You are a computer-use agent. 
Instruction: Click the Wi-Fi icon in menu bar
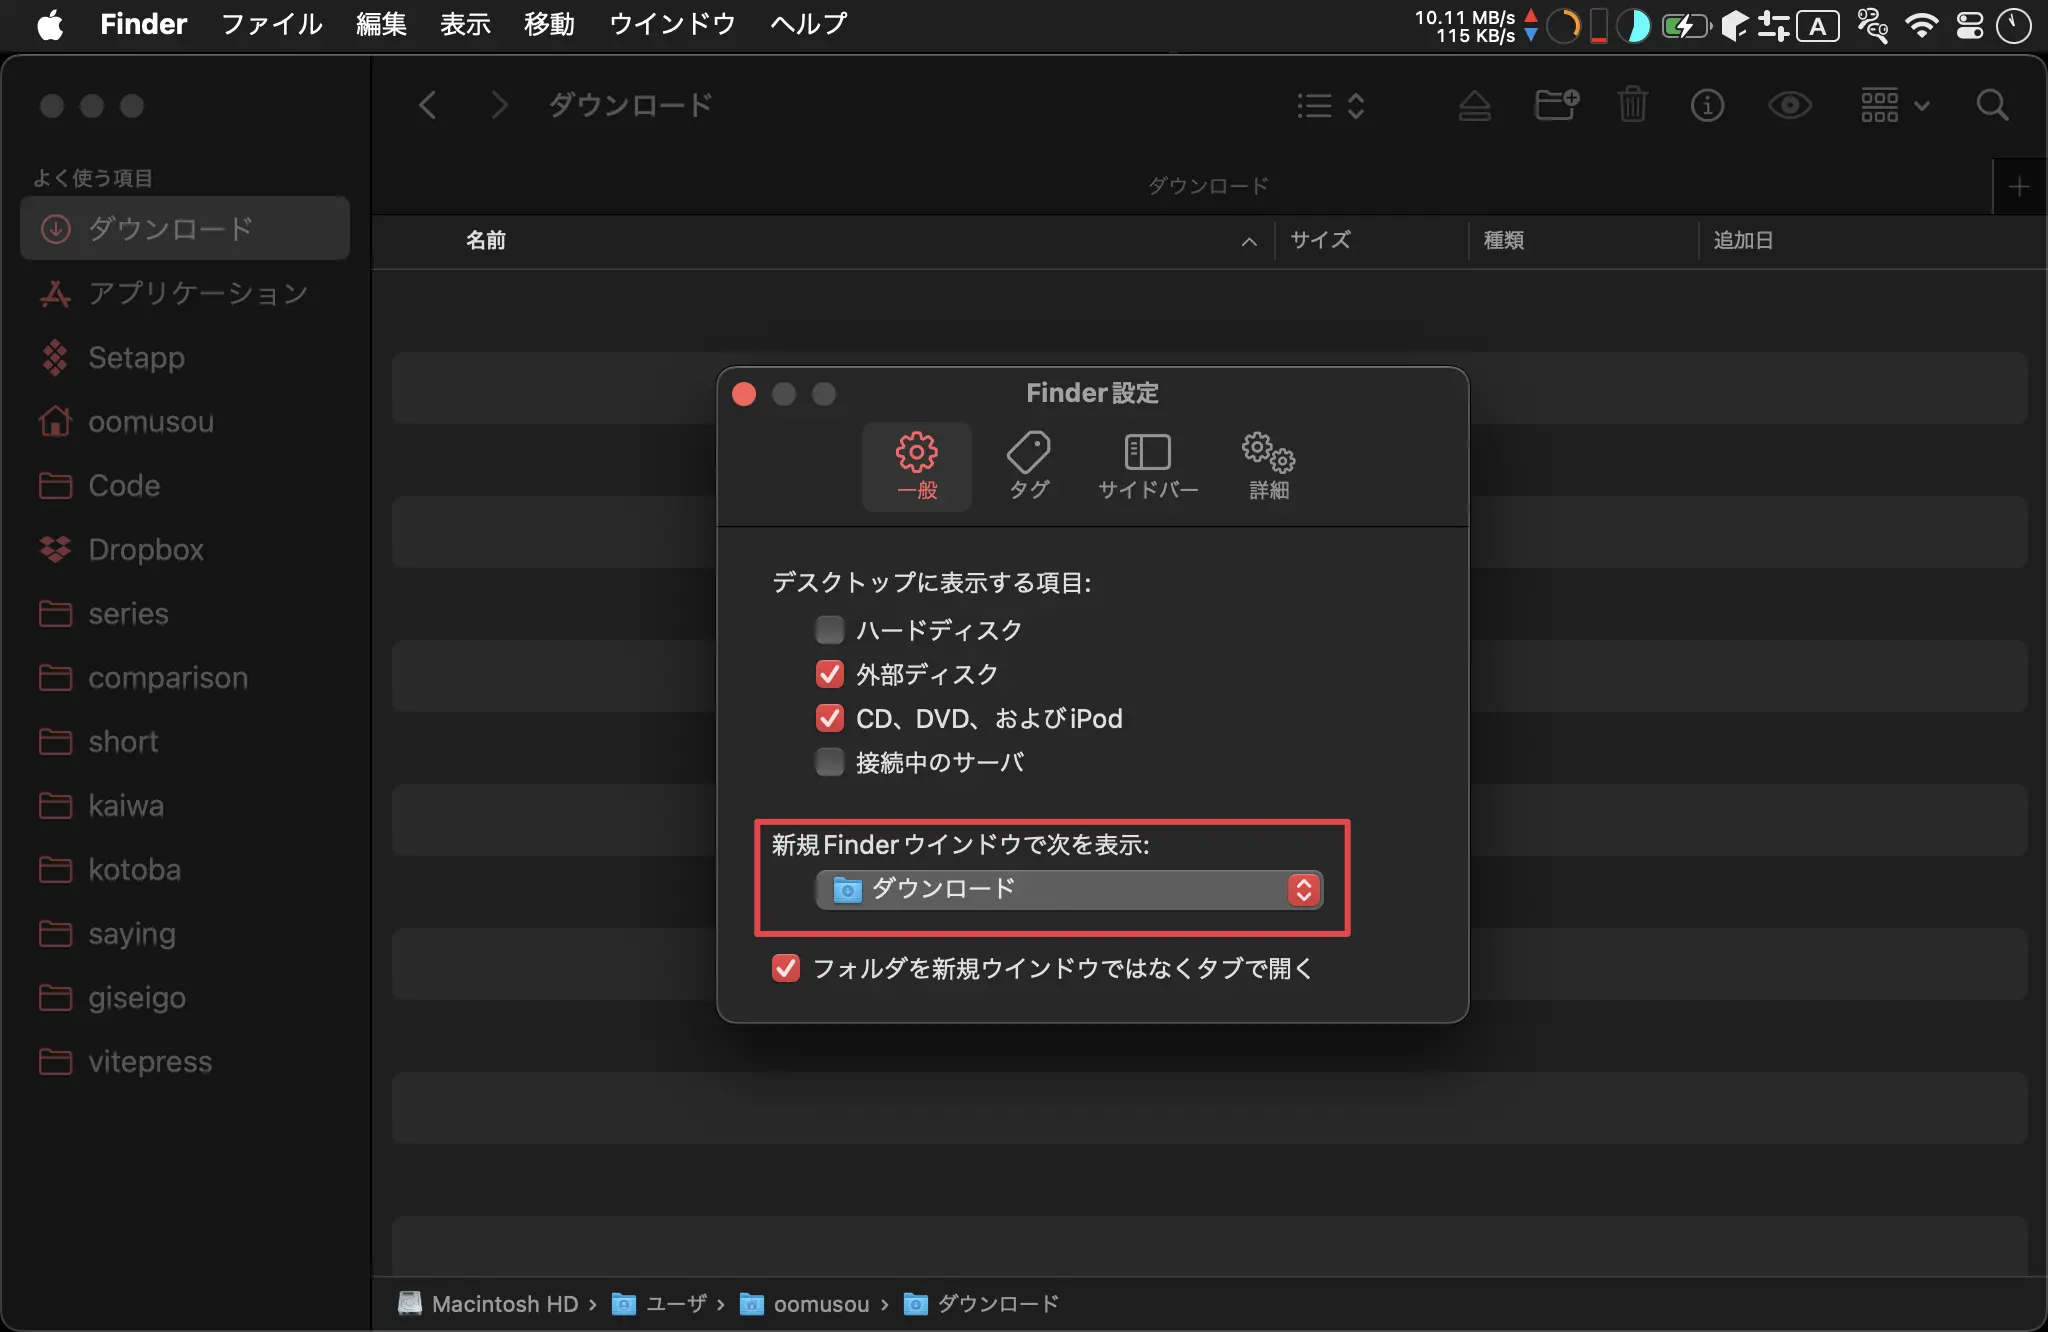click(1921, 25)
